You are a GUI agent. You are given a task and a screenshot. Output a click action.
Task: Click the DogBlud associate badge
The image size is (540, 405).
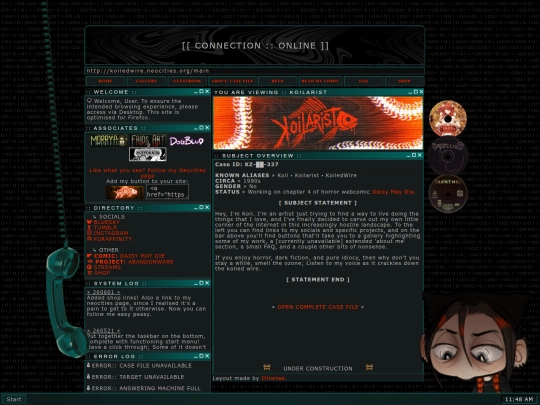point(186,141)
